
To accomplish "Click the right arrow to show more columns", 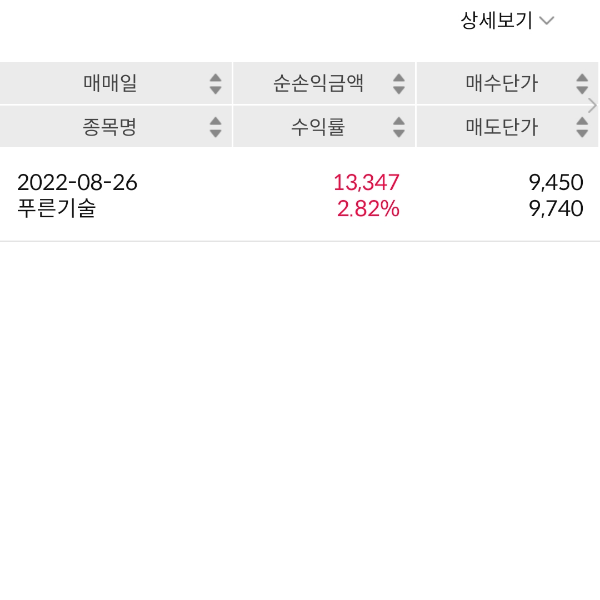I will click(x=592, y=105).
